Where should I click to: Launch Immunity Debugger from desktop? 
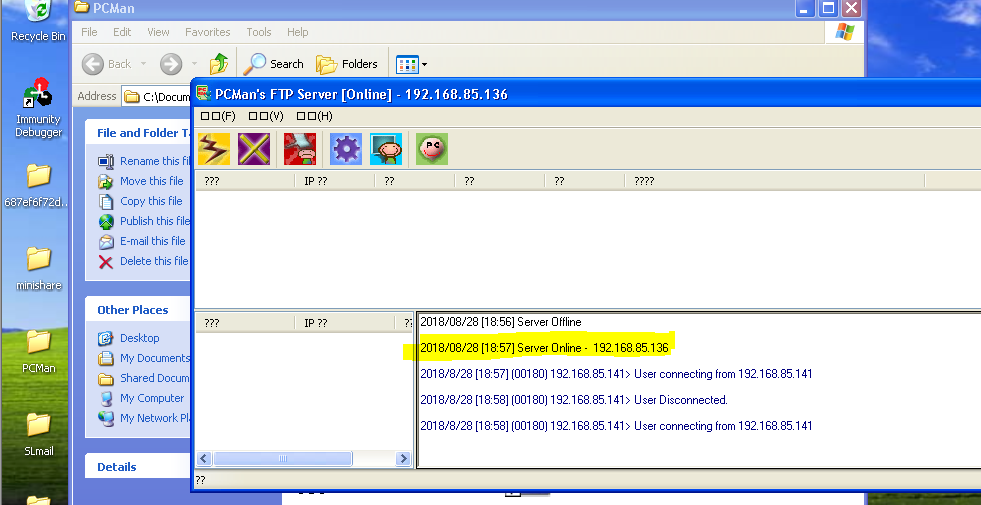38,108
